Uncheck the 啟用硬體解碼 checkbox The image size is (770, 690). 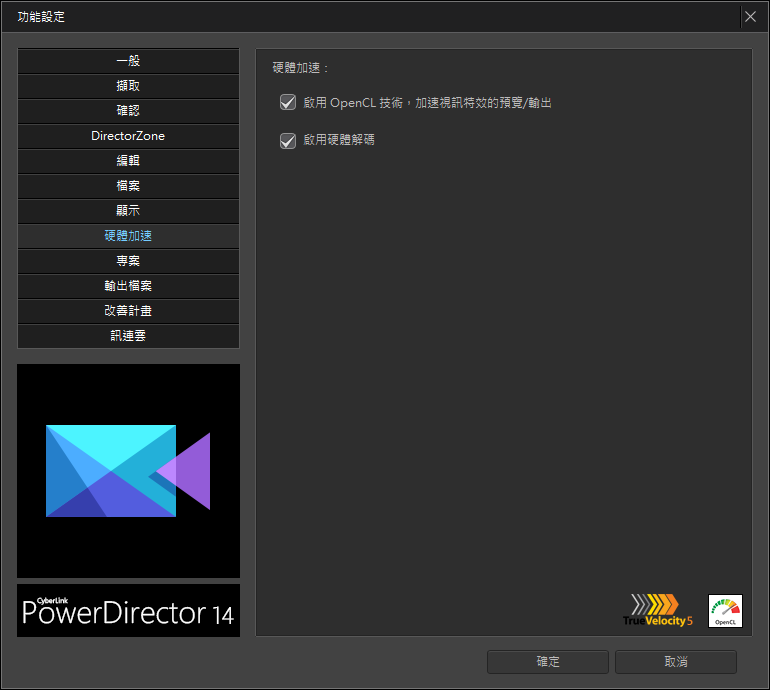point(288,141)
